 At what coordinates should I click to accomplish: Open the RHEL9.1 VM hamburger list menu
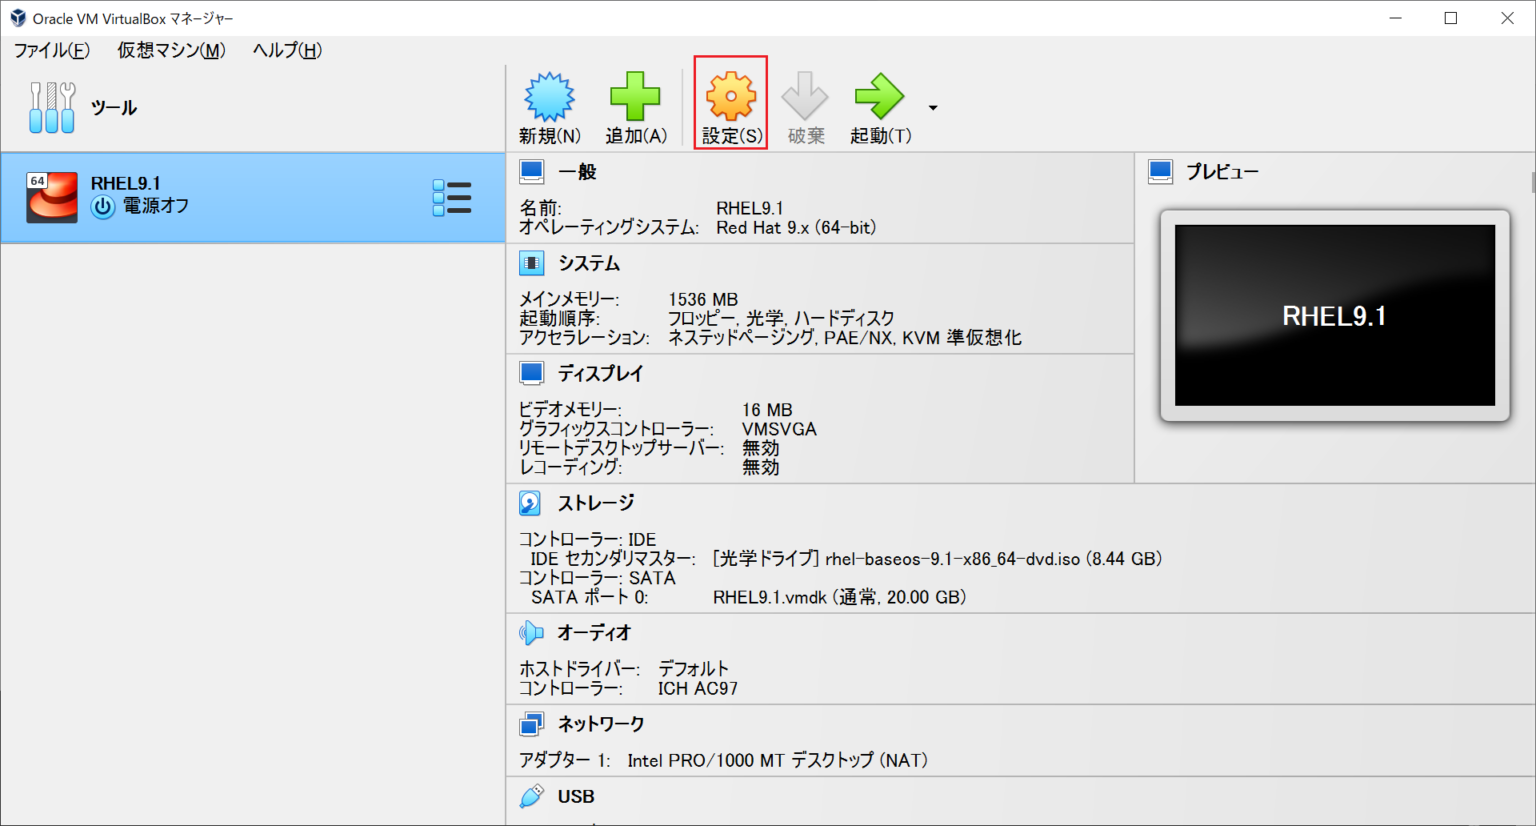click(x=452, y=197)
